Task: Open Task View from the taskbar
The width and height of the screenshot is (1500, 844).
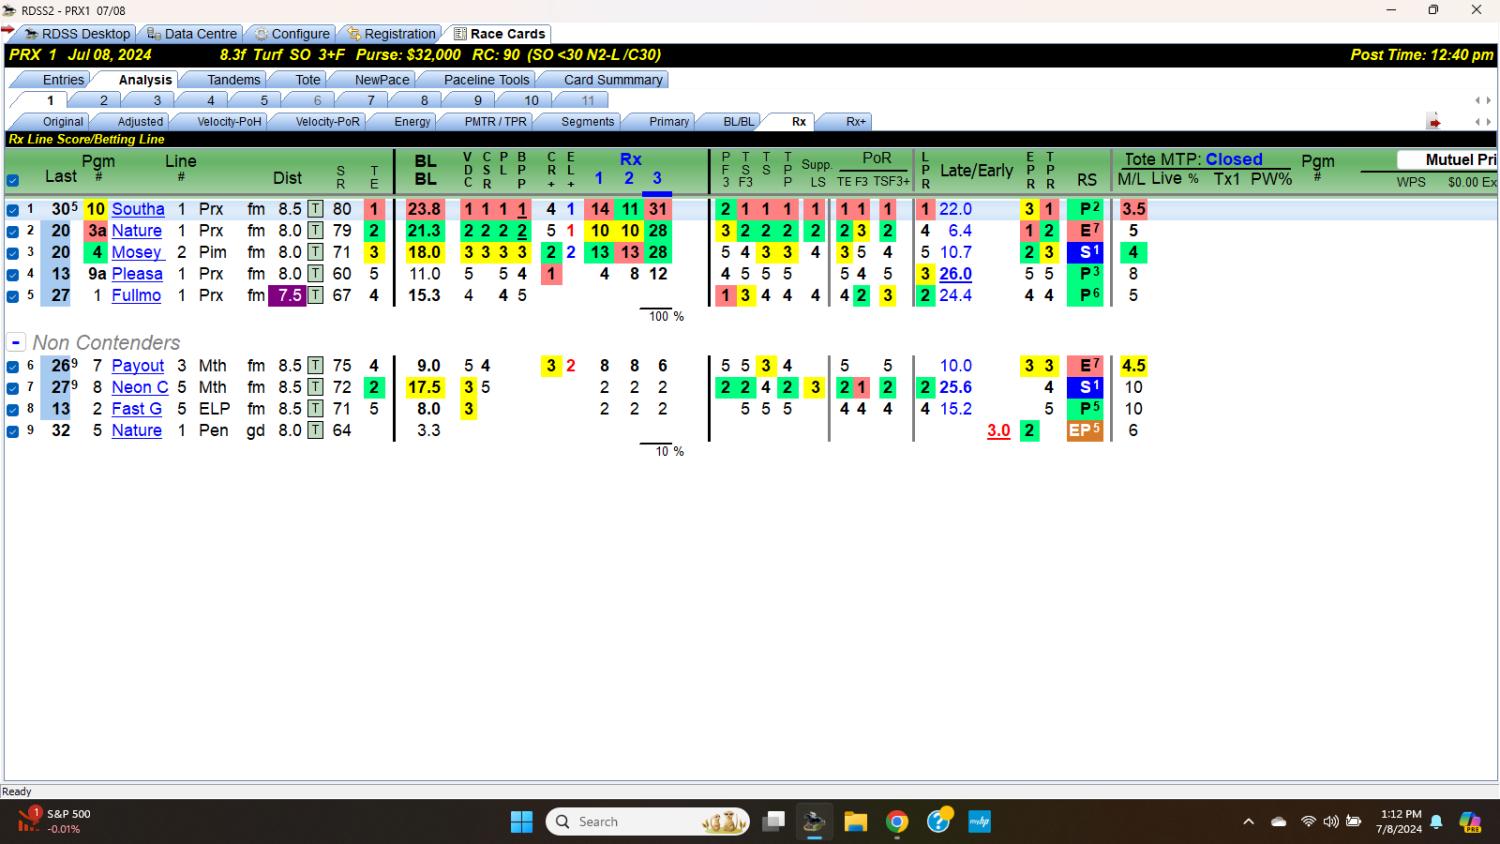Action: click(x=773, y=822)
